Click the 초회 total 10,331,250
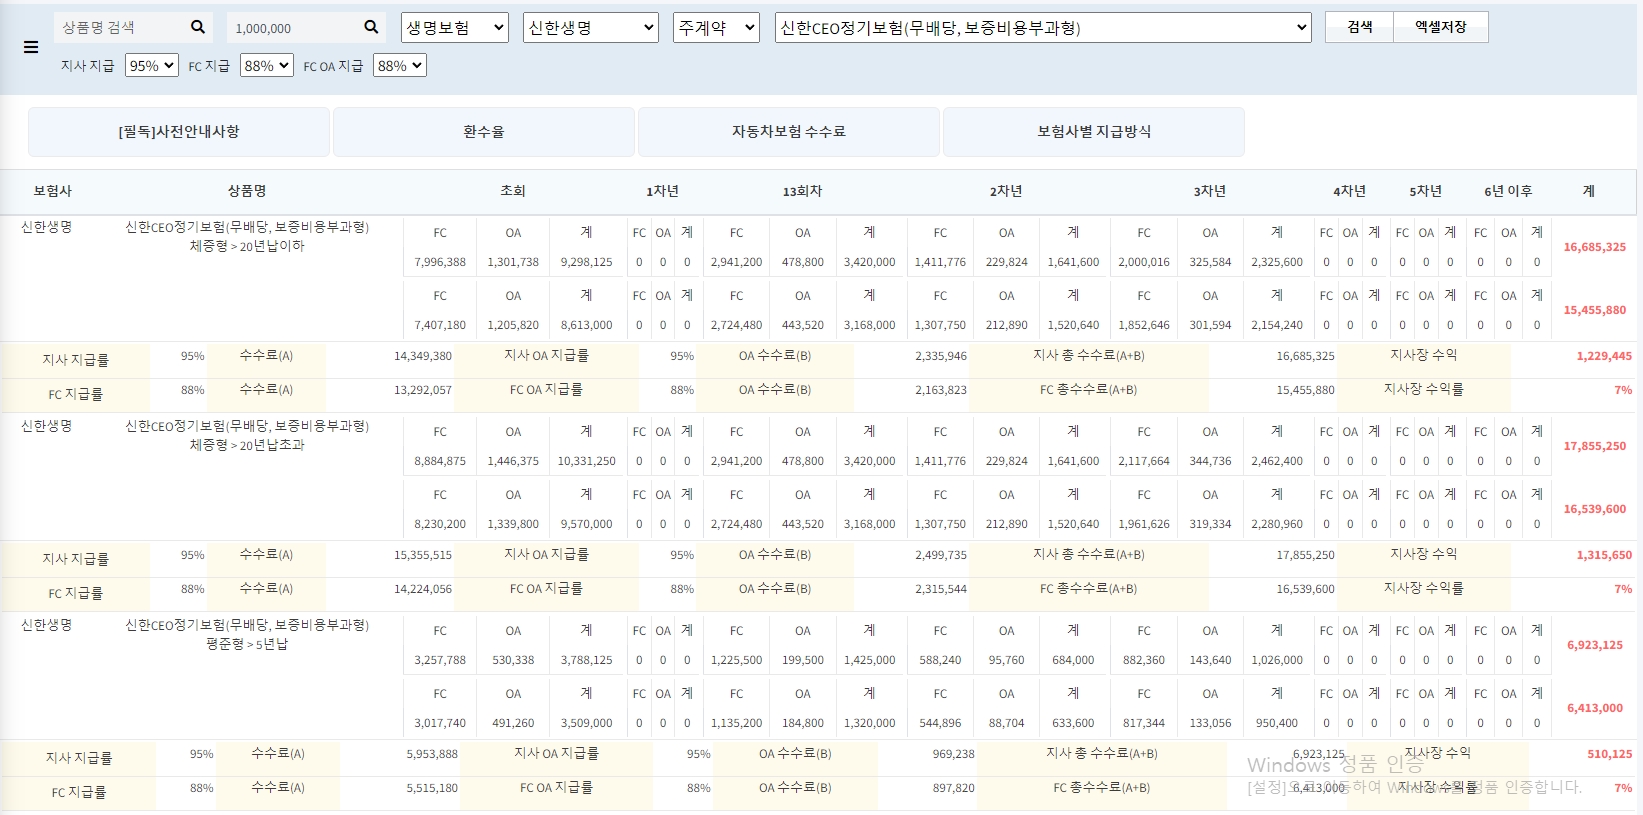This screenshot has width=1643, height=815. click(586, 461)
